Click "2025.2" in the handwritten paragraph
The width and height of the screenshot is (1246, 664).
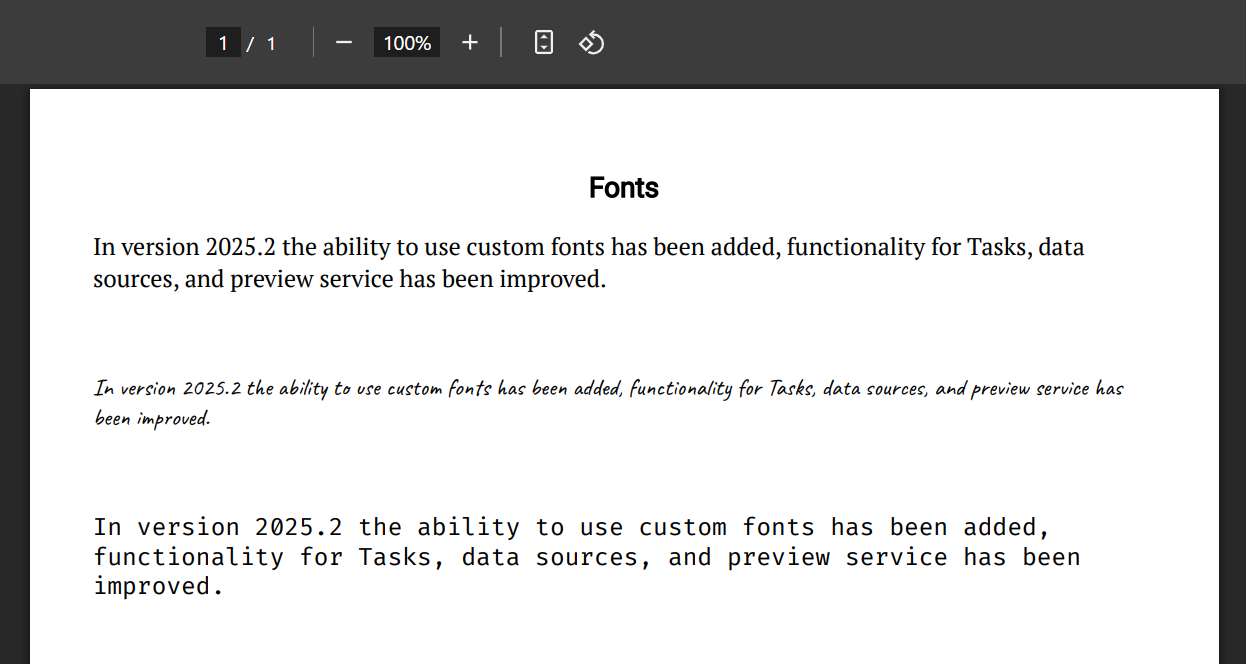212,388
